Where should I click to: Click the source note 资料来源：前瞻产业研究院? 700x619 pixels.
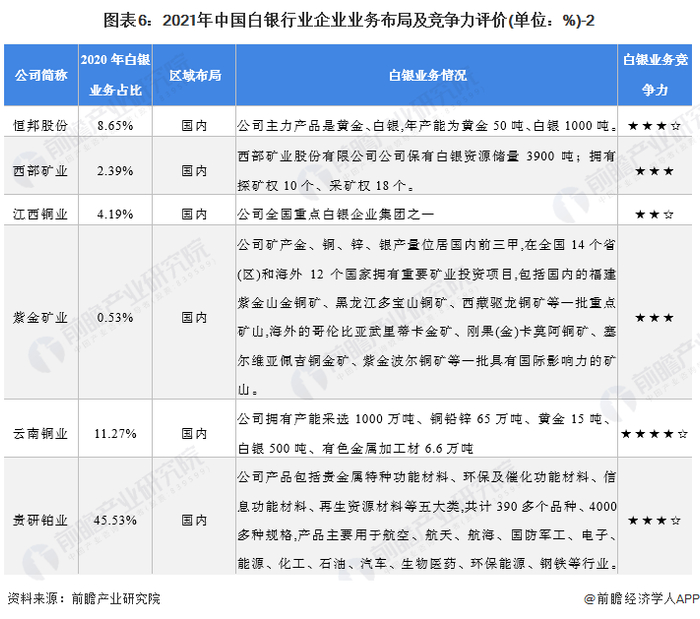[x=83, y=598]
